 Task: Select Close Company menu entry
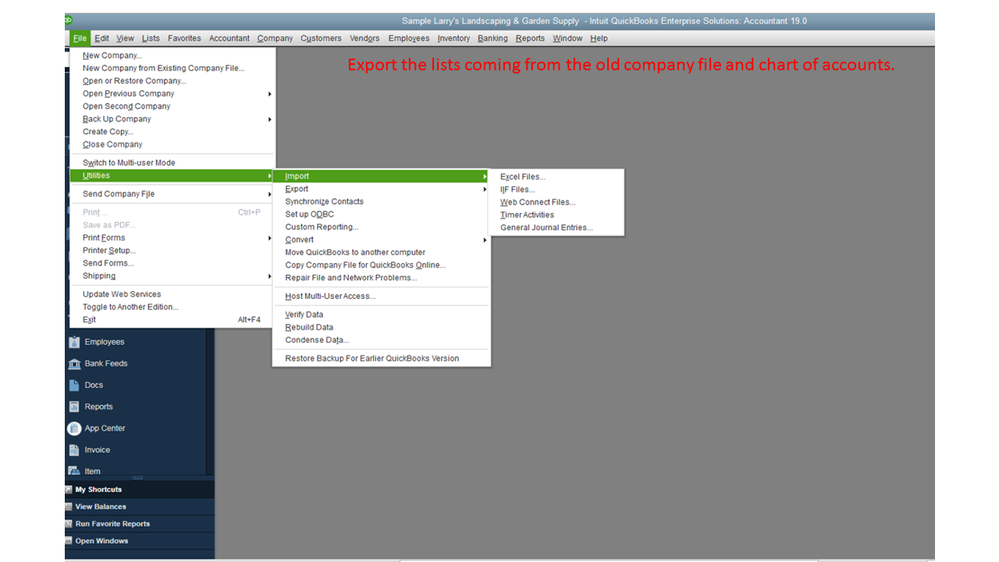112,145
